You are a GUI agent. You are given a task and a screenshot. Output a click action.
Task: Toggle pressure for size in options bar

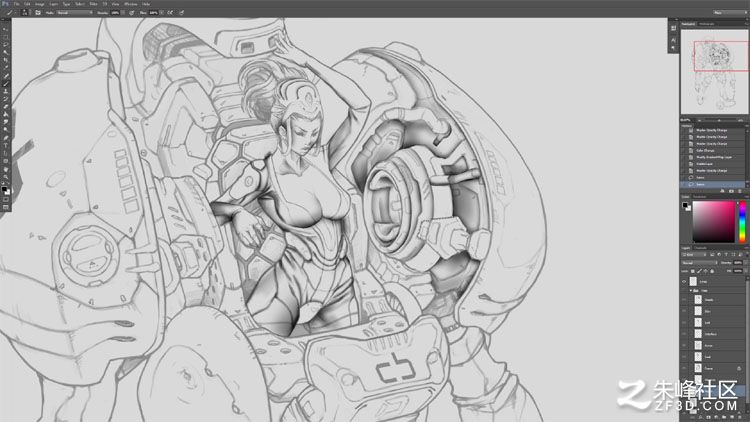(181, 12)
